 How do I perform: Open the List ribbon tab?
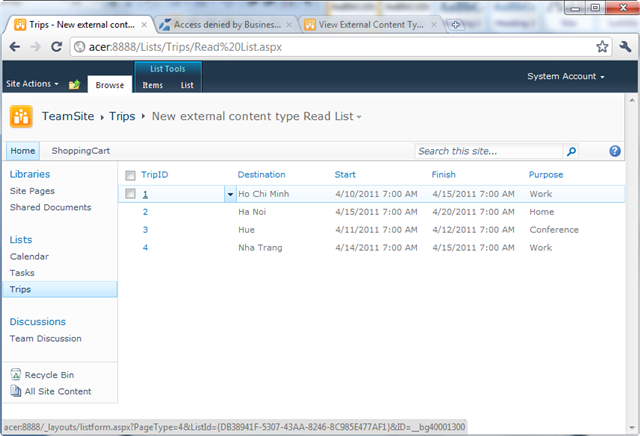[x=187, y=85]
